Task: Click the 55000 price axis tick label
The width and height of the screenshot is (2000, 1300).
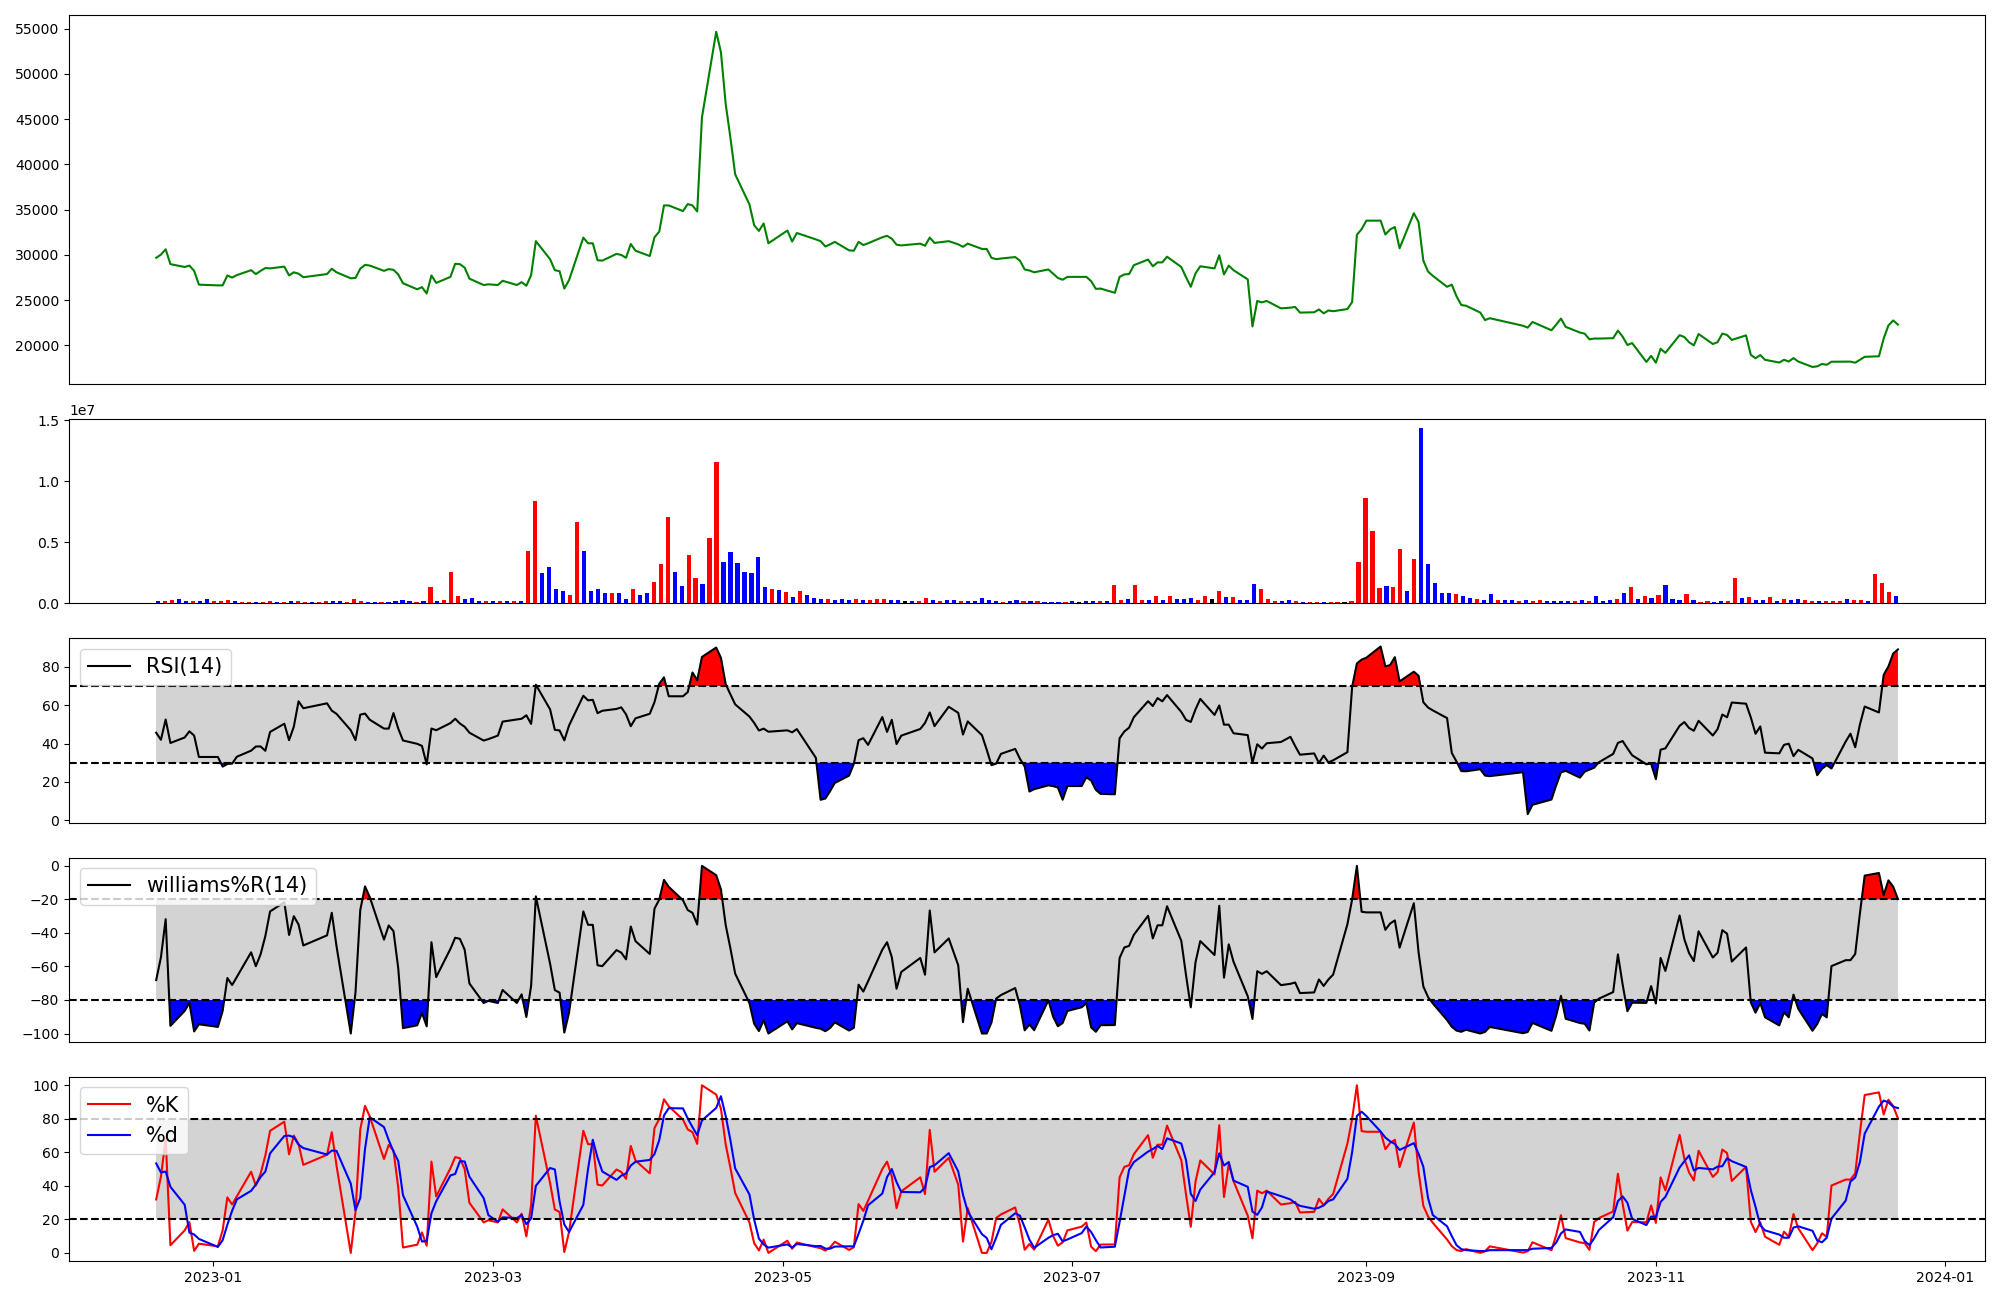Action: pyautogui.click(x=36, y=29)
